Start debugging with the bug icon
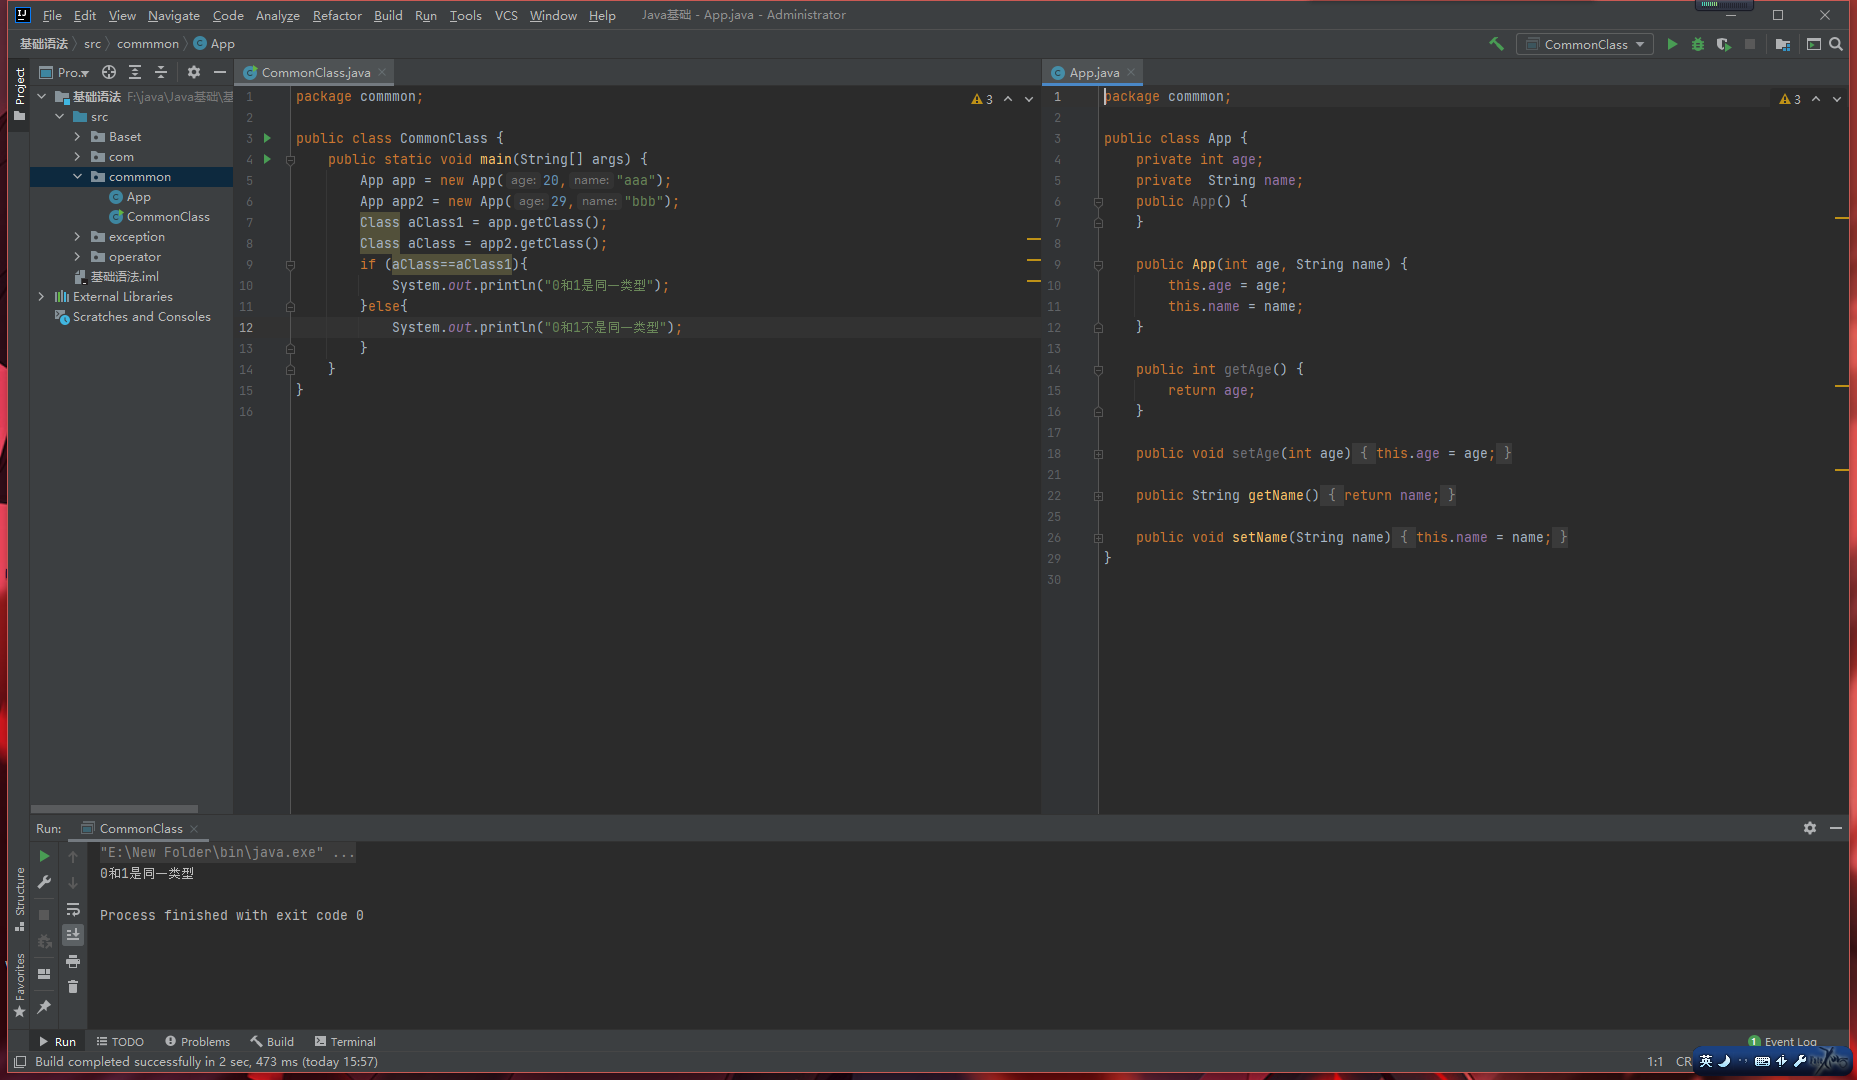Screen dimensions: 1857x1080 coord(1698,44)
